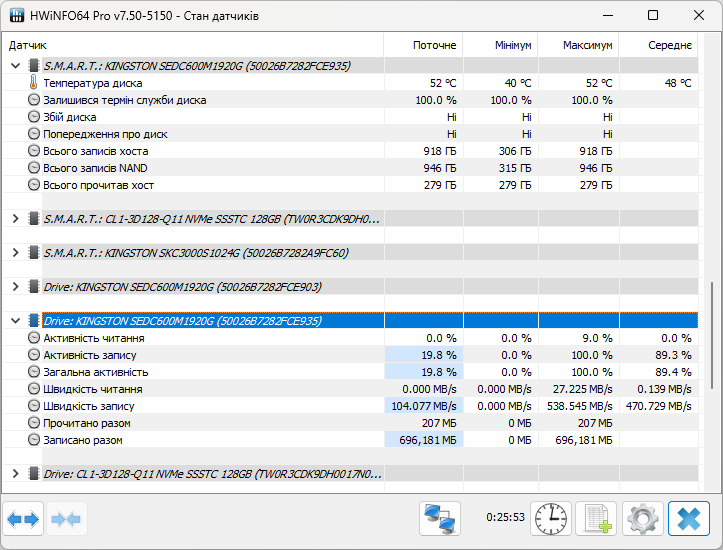Select the 'Всього записів NAND' row
This screenshot has height=550, width=723.
(96, 168)
